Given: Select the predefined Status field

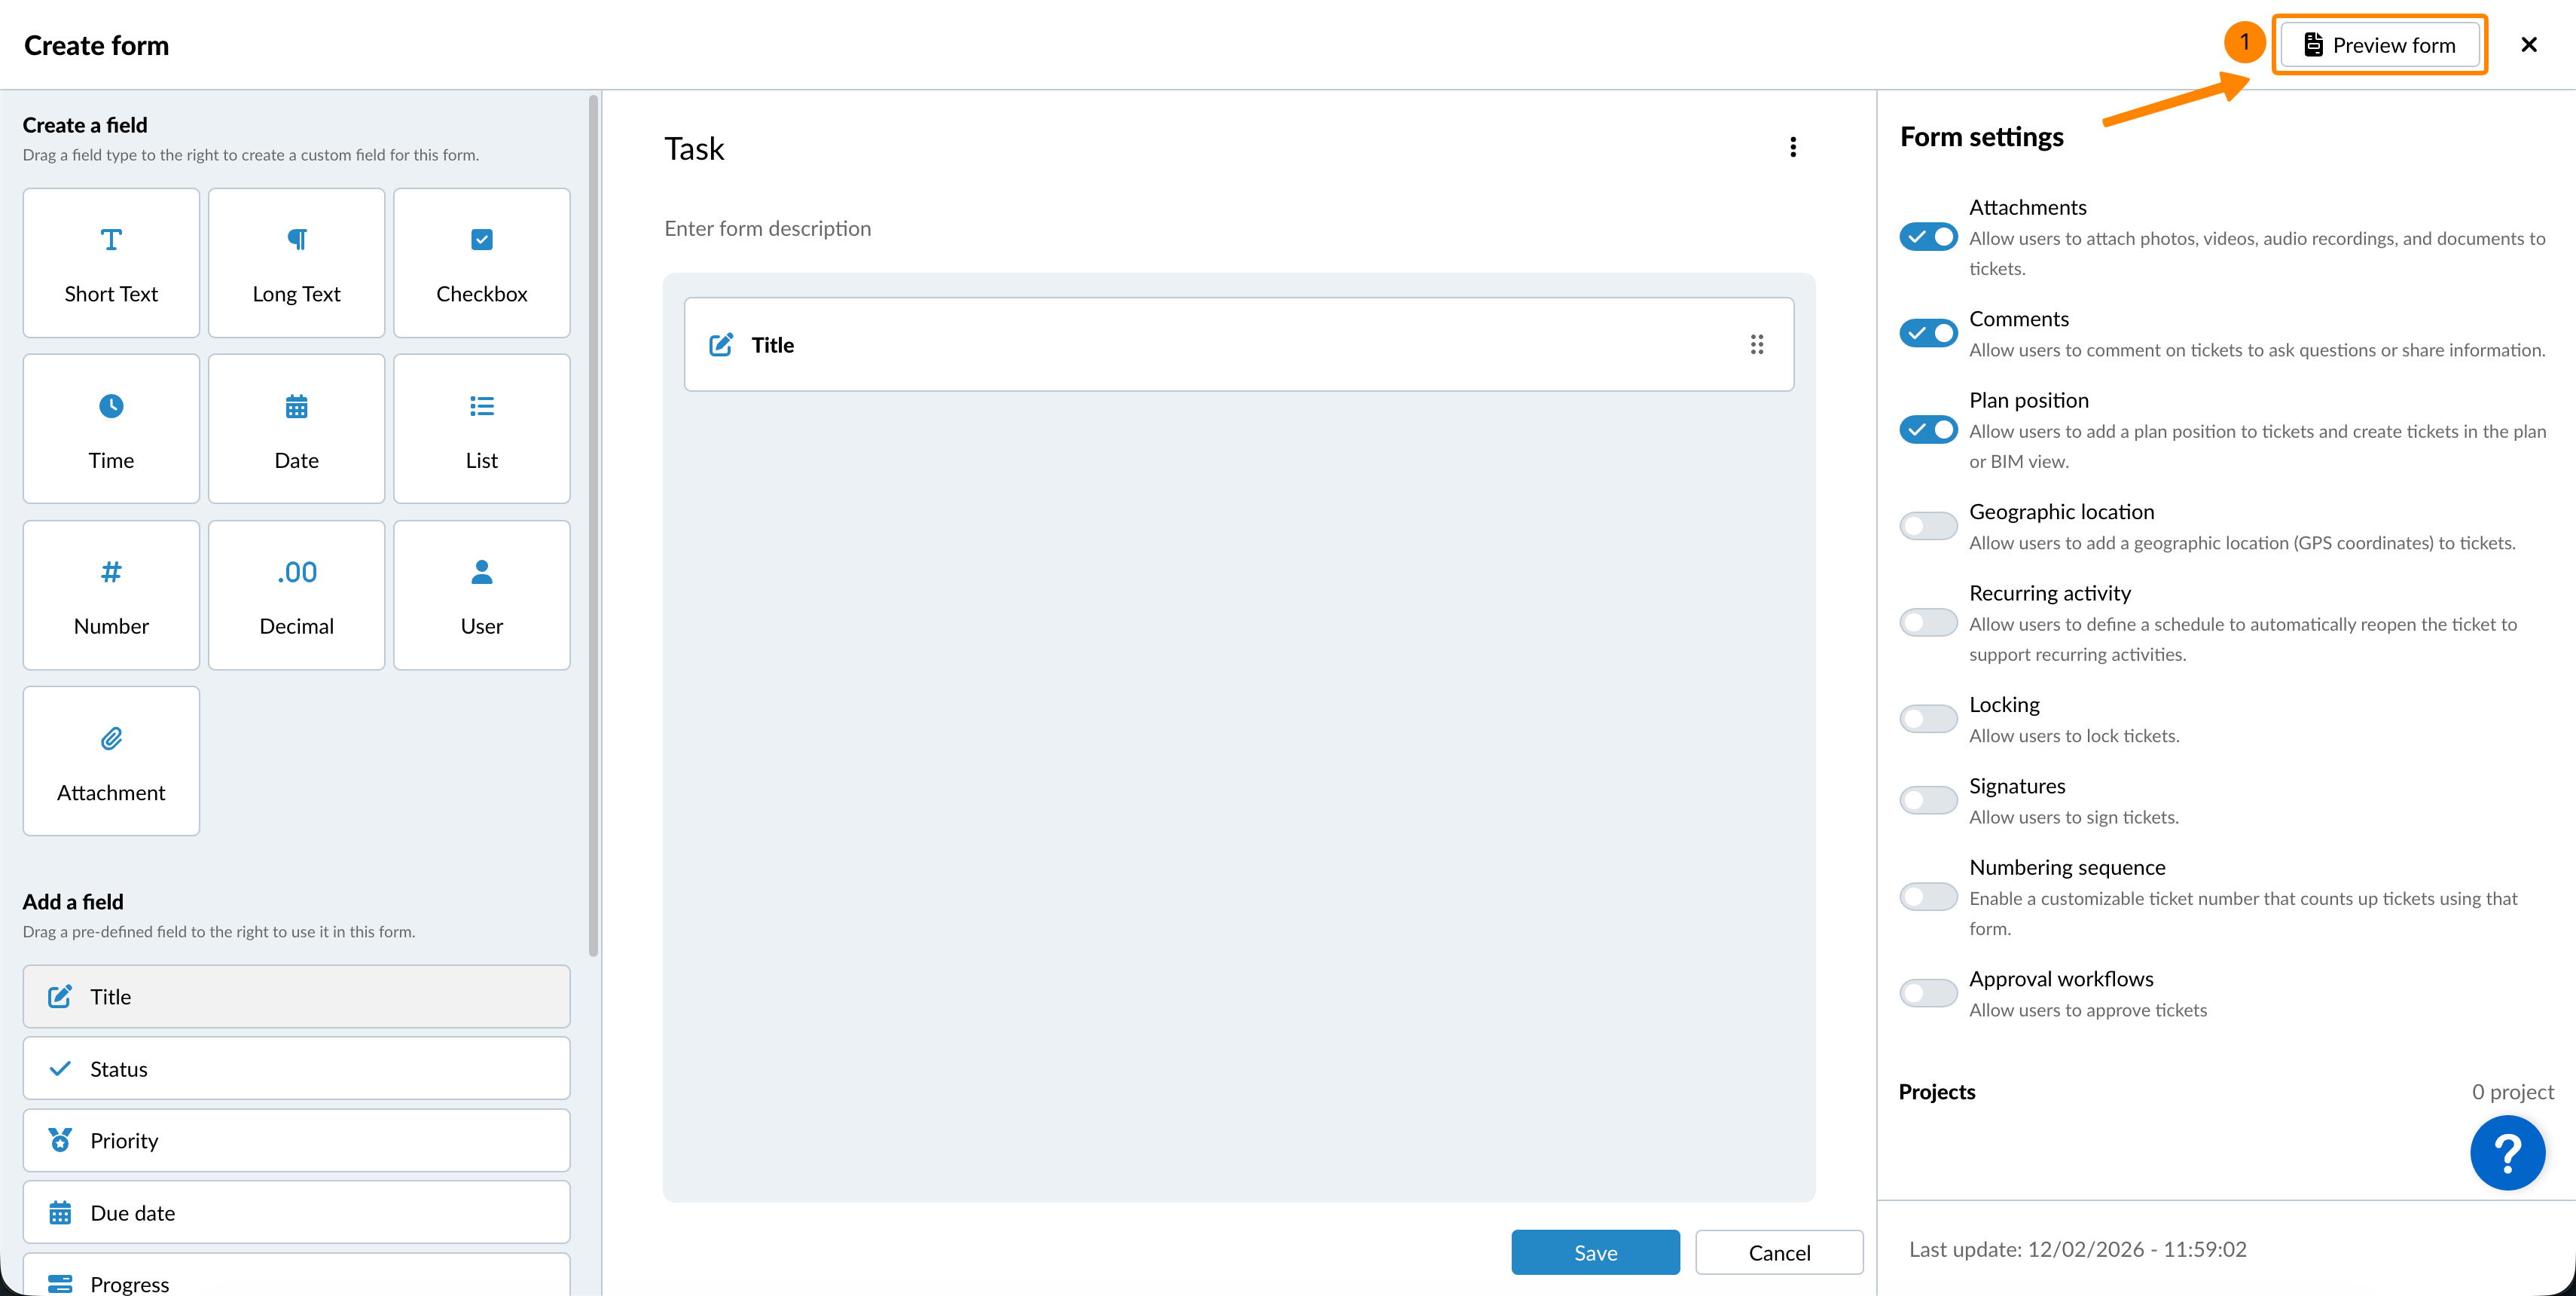Looking at the screenshot, I should coord(296,1069).
